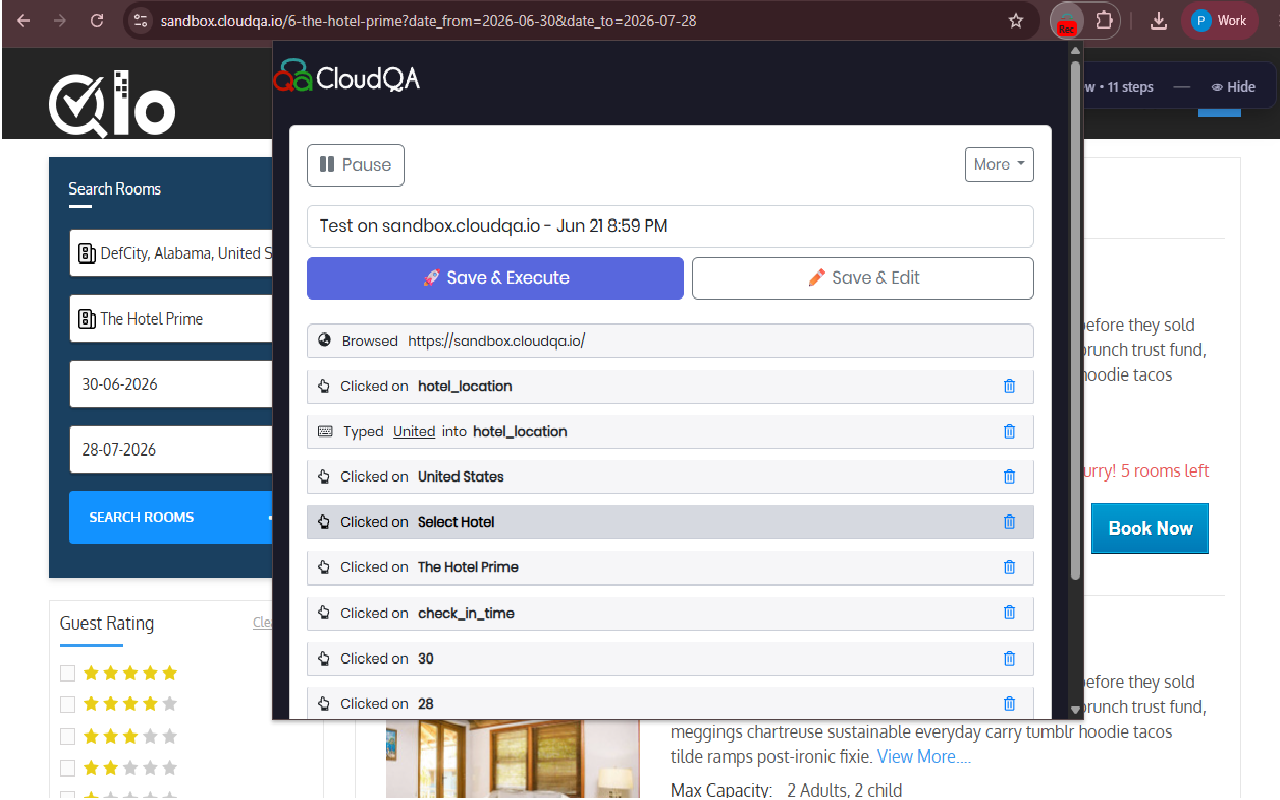Click Save & Execute
This screenshot has width=1280, height=800.
(495, 278)
